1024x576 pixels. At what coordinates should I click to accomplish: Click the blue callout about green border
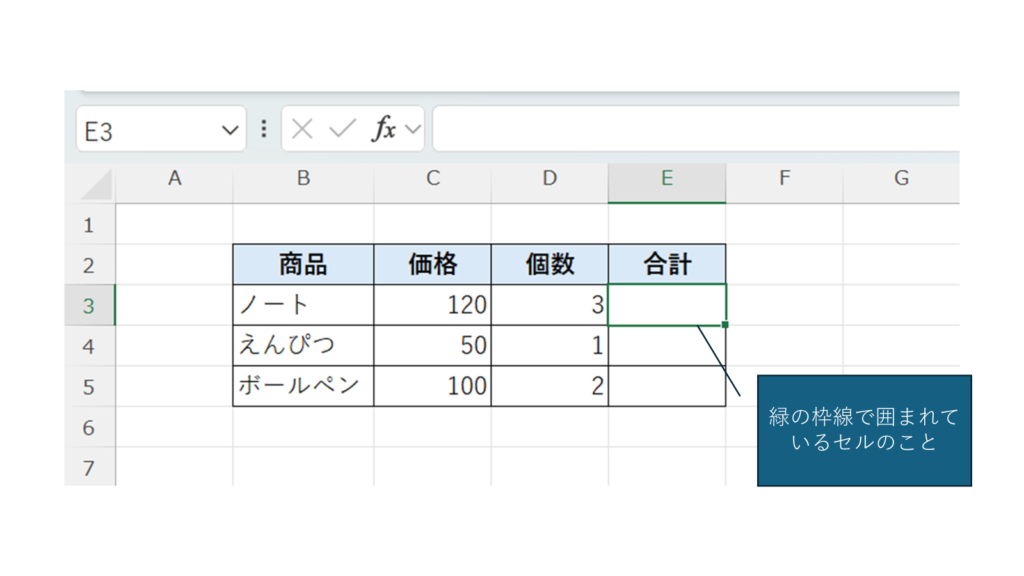tap(863, 431)
